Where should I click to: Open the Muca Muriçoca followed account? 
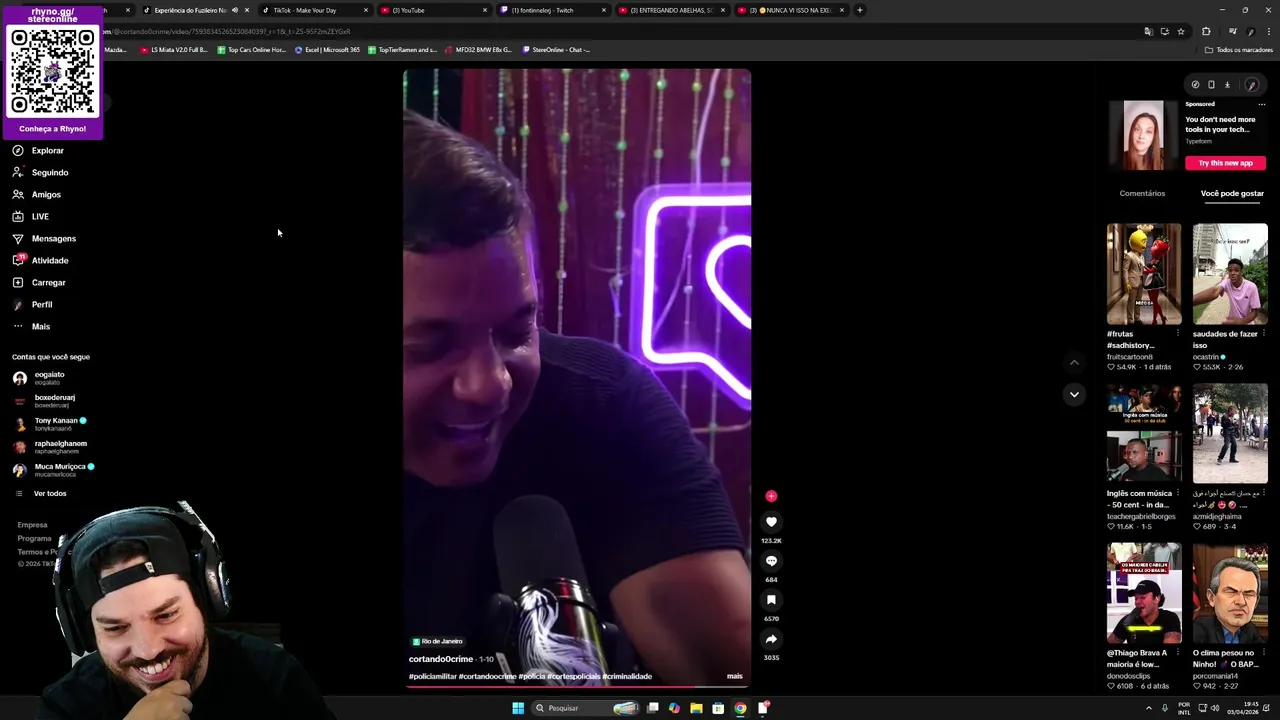pyautogui.click(x=54, y=470)
